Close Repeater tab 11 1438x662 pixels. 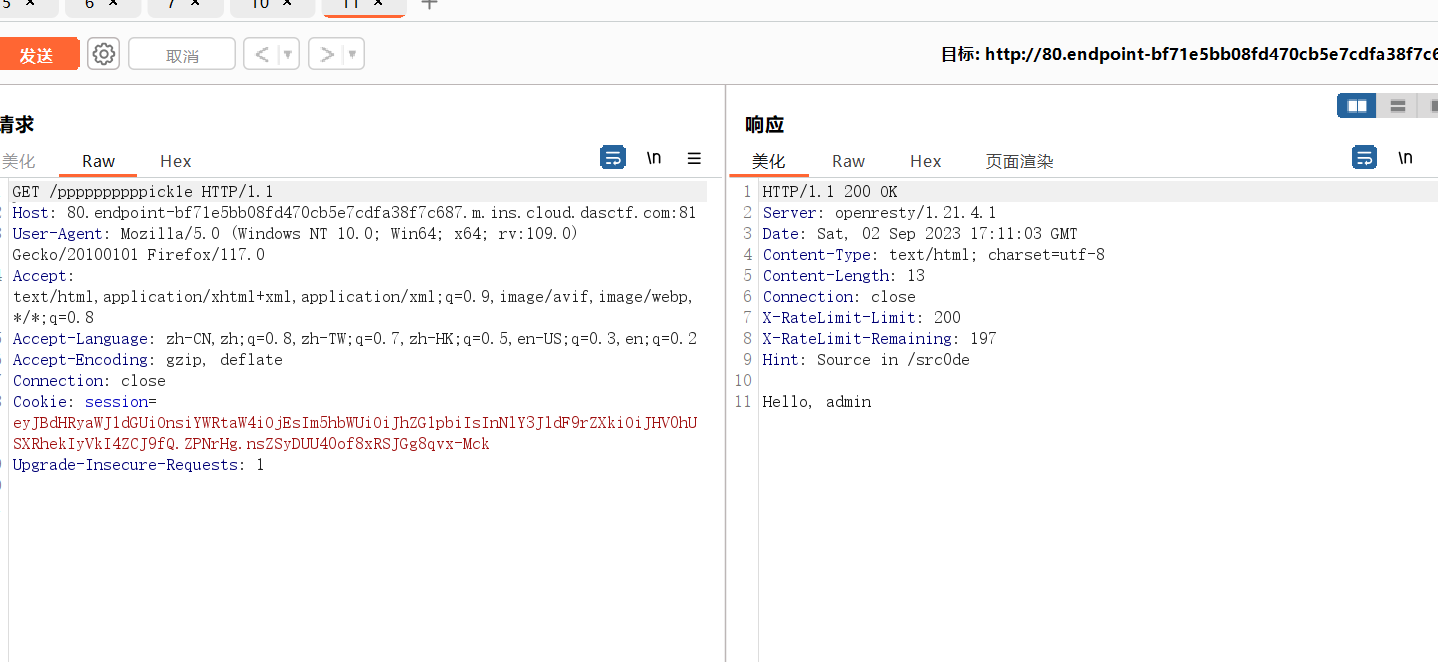point(378,3)
